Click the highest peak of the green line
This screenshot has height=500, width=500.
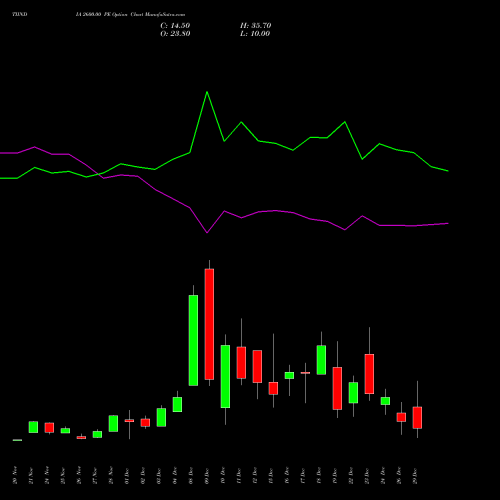coord(207,92)
